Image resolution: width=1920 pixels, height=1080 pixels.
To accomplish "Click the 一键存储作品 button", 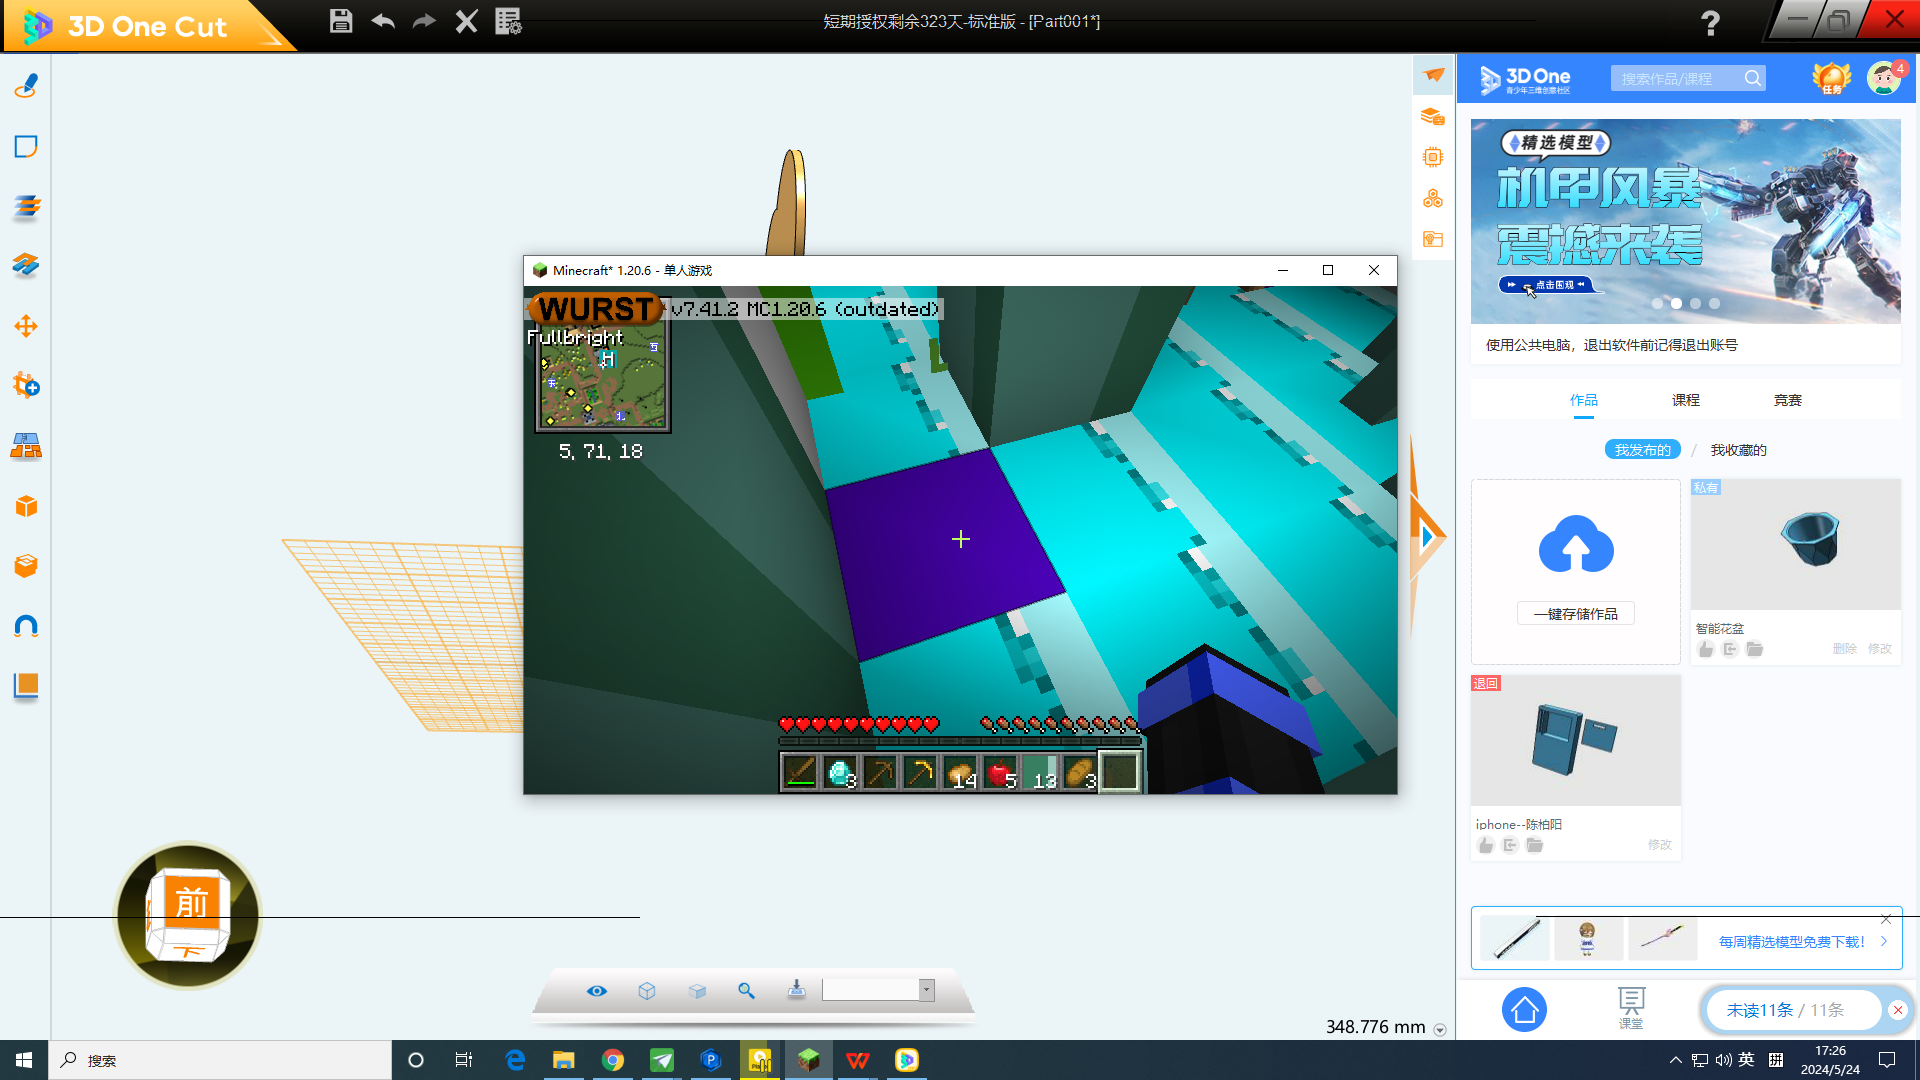I will click(1575, 614).
